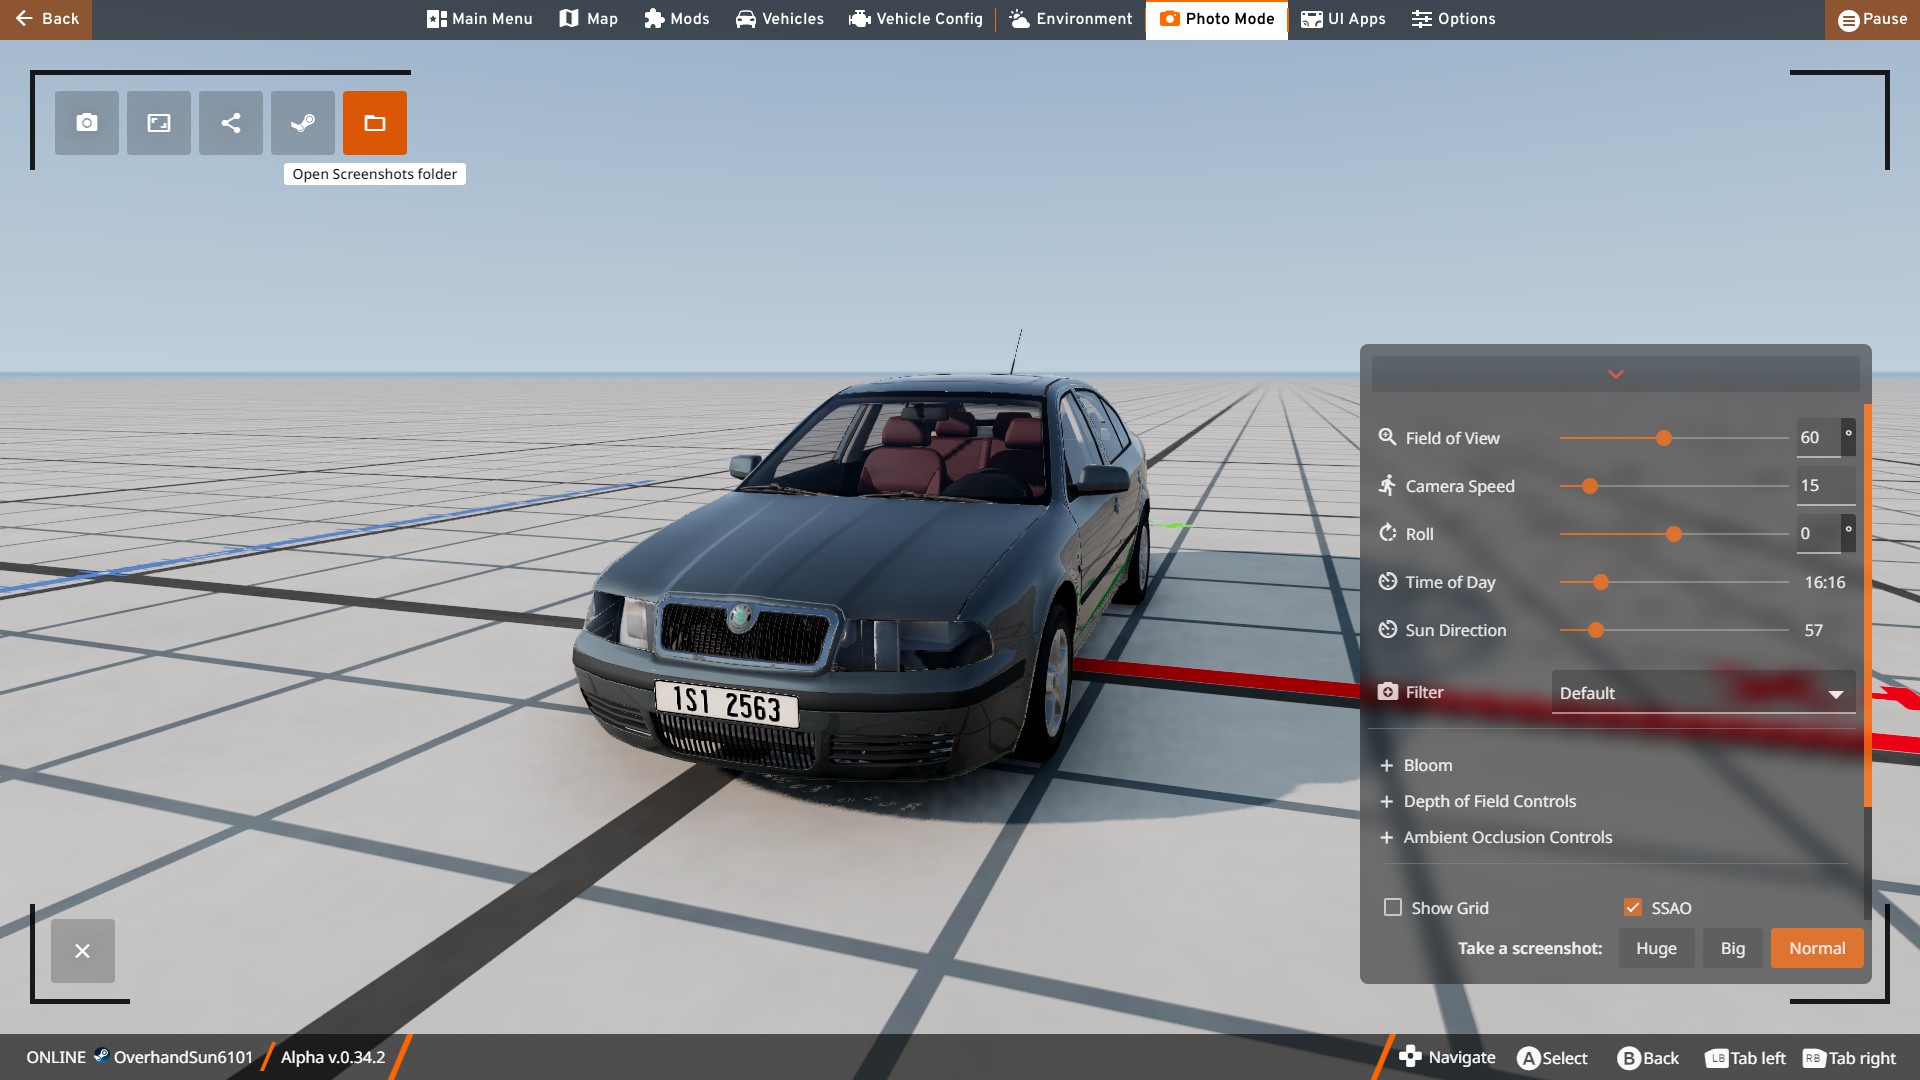Click the Steam upload icon button
The width and height of the screenshot is (1920, 1080).
[x=303, y=123]
